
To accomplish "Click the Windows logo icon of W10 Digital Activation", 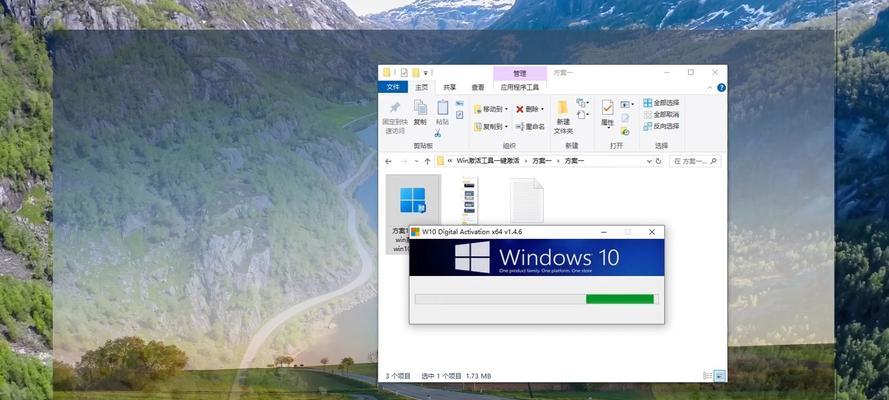I will click(415, 232).
